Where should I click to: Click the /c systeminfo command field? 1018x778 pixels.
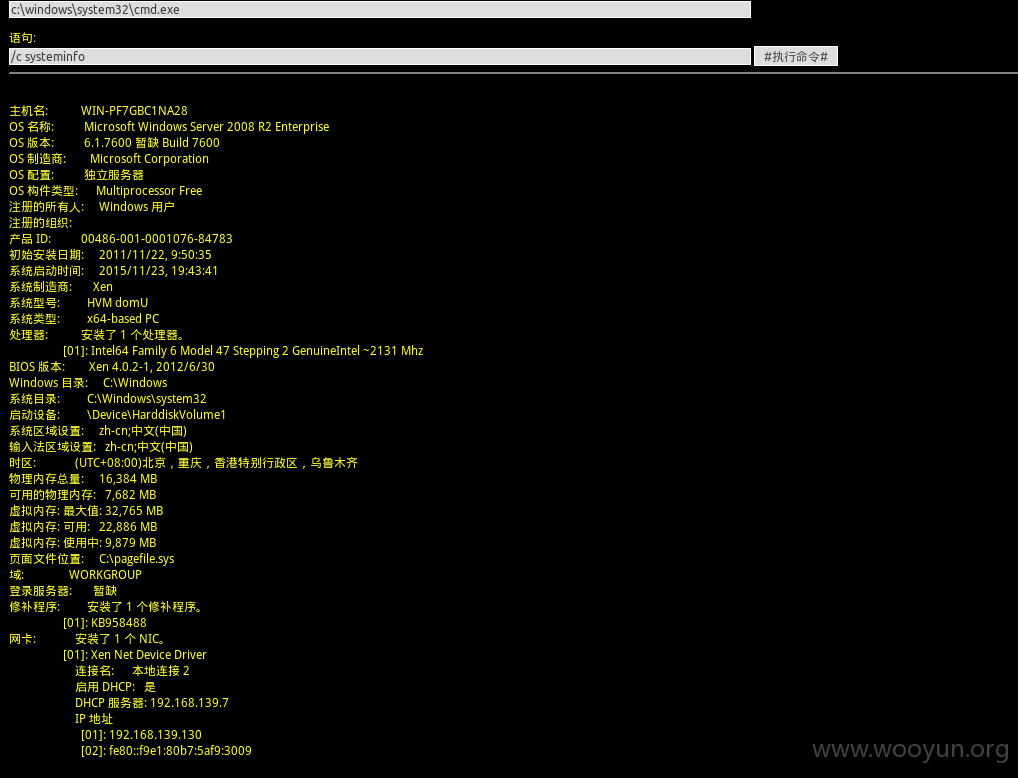(380, 56)
